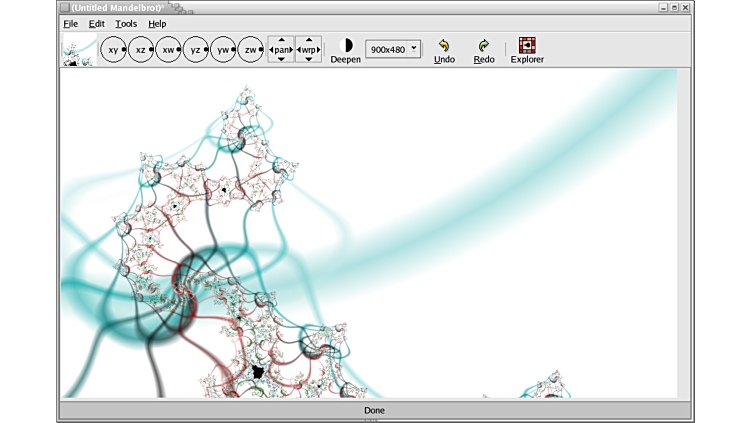Screen dimensions: 752x423
Task: Click the black blob in the fractal image
Action: [x=258, y=372]
